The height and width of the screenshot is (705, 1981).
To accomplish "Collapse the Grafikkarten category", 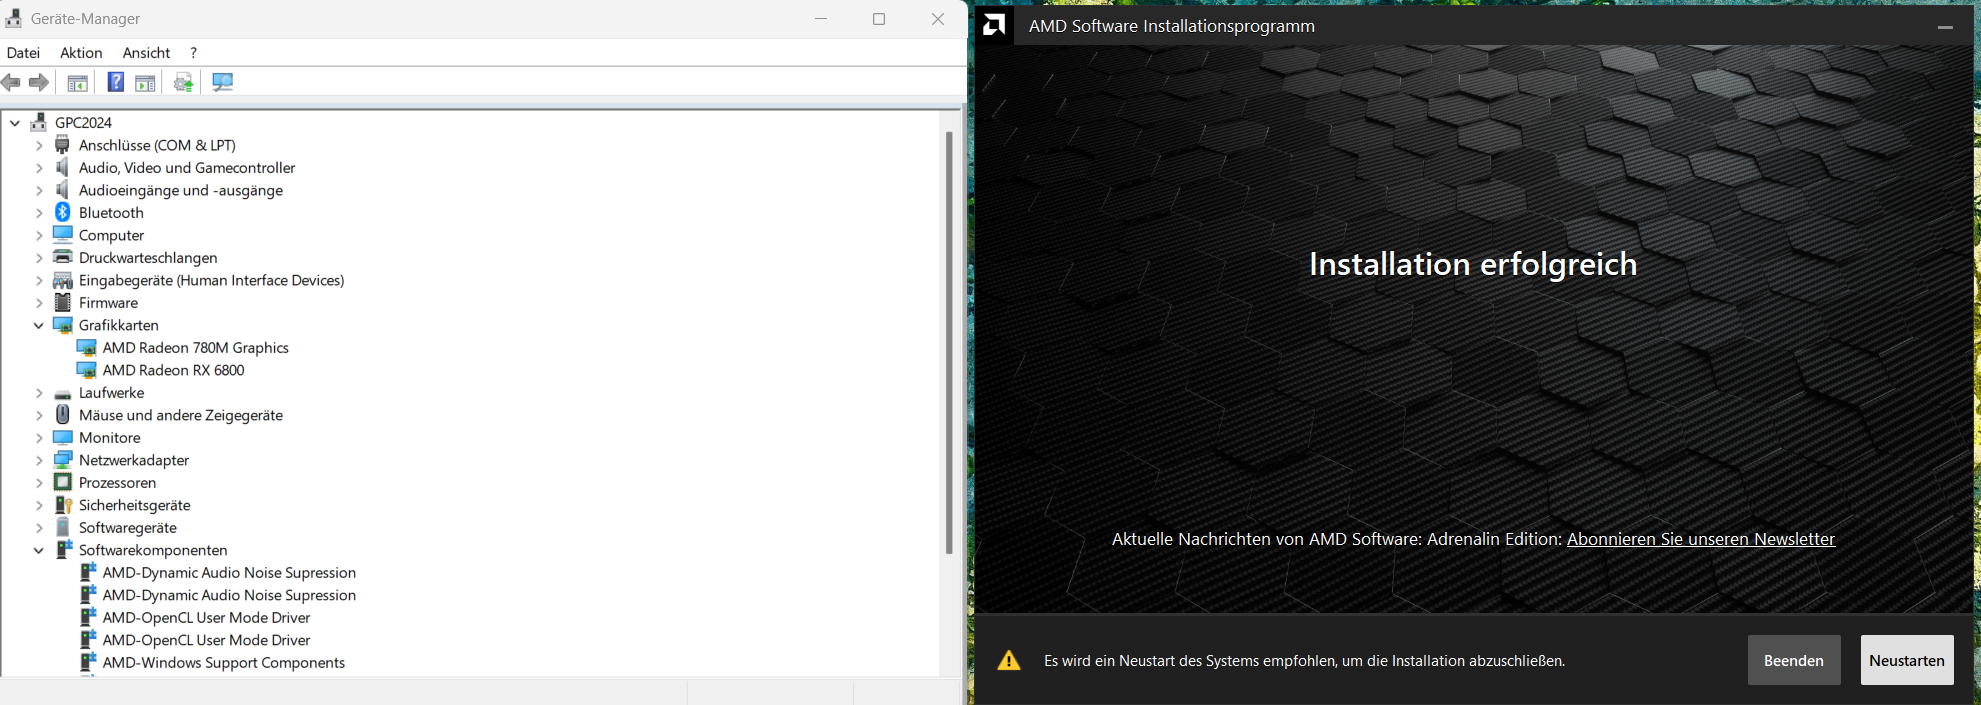I will pyautogui.click(x=39, y=325).
